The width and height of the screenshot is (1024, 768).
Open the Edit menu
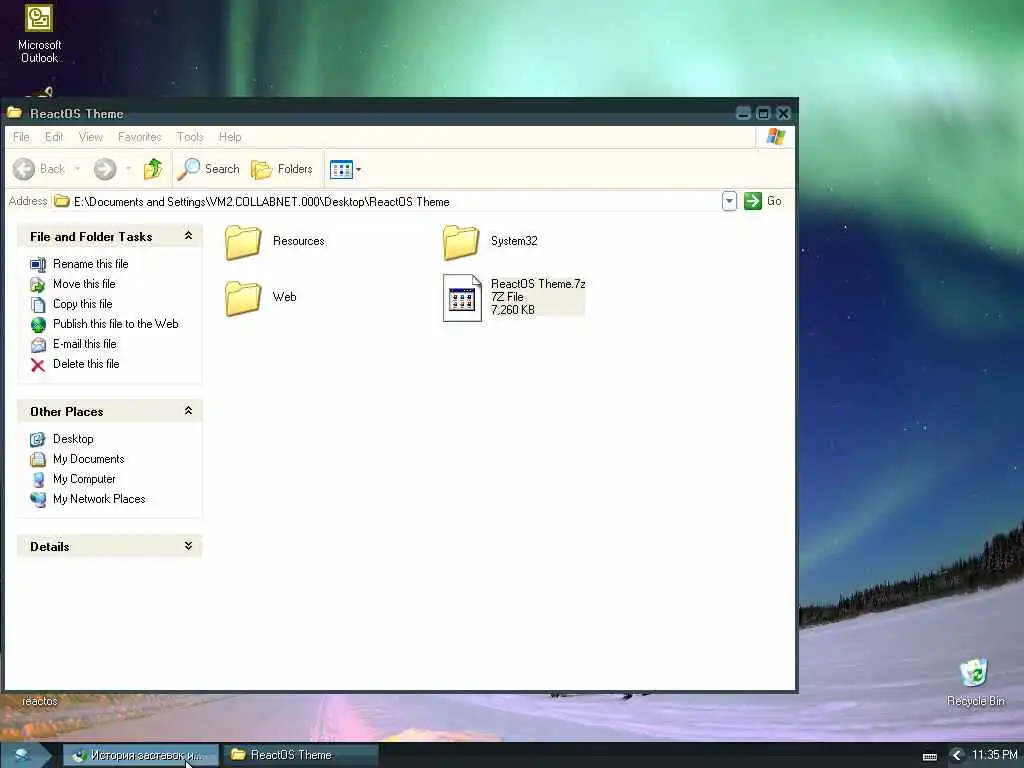54,136
